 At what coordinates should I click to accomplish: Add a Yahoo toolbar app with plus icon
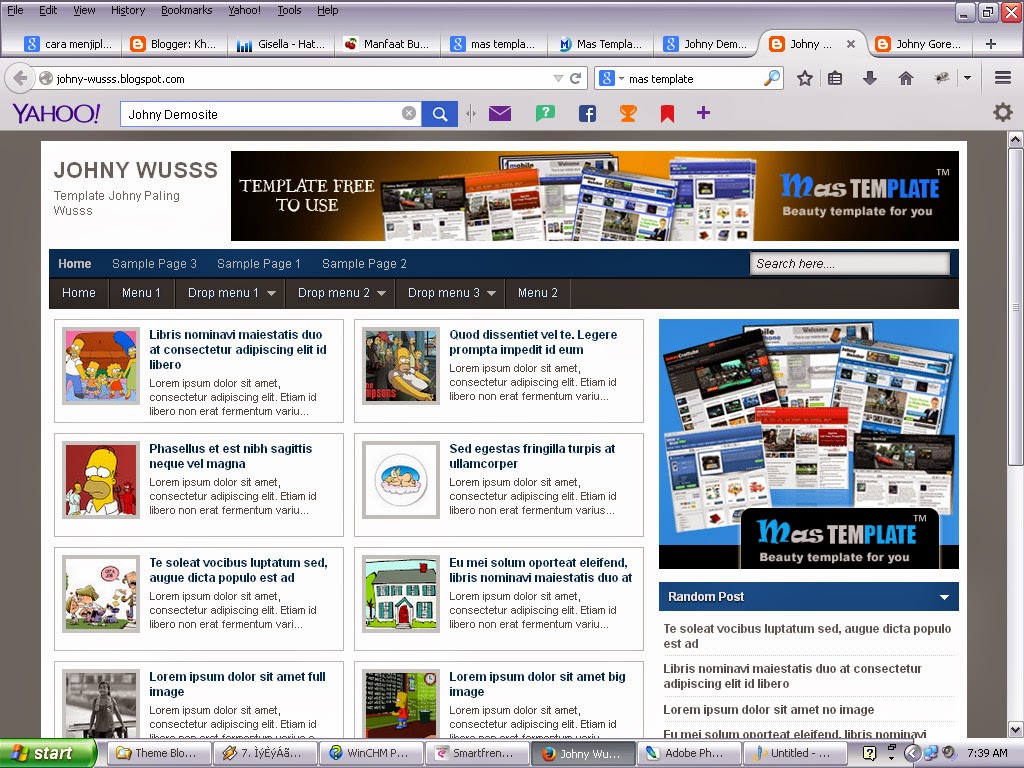[703, 113]
